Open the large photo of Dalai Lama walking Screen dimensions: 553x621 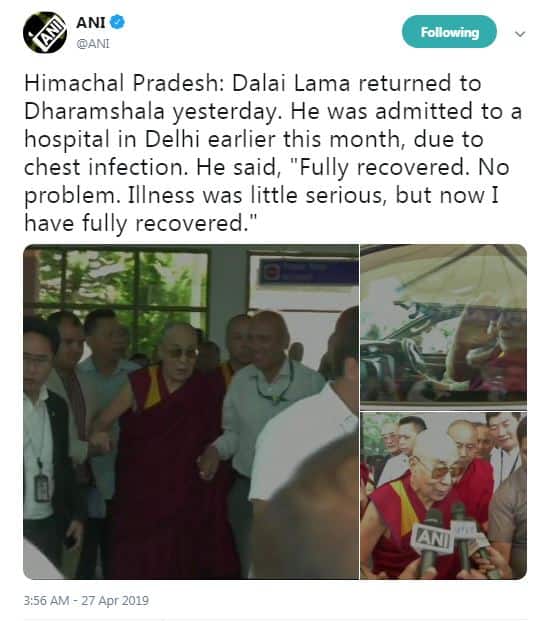[191, 412]
